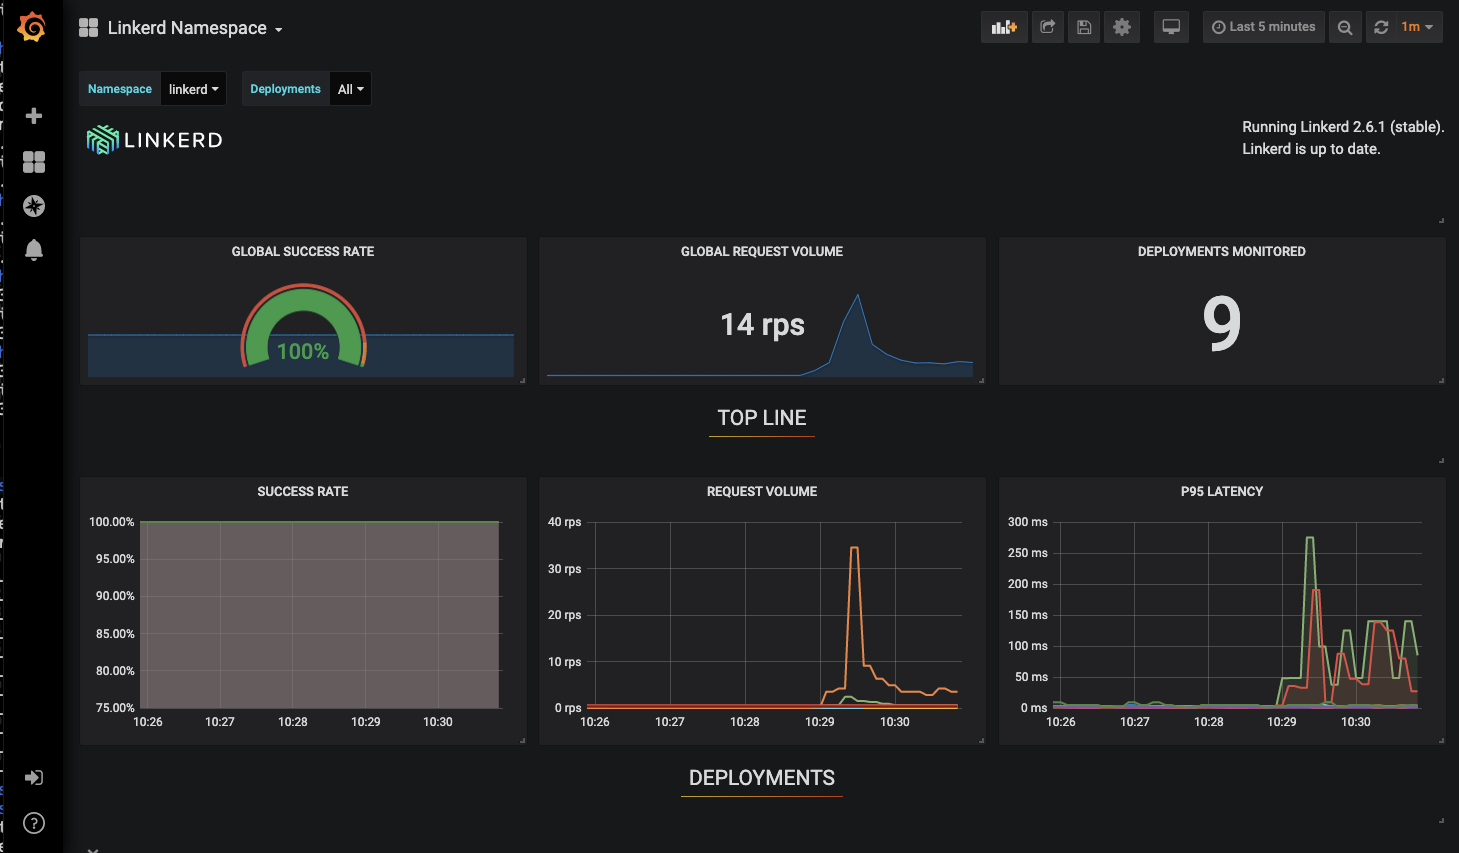Open the Explore compass icon
This screenshot has width=1459, height=853.
tap(34, 206)
